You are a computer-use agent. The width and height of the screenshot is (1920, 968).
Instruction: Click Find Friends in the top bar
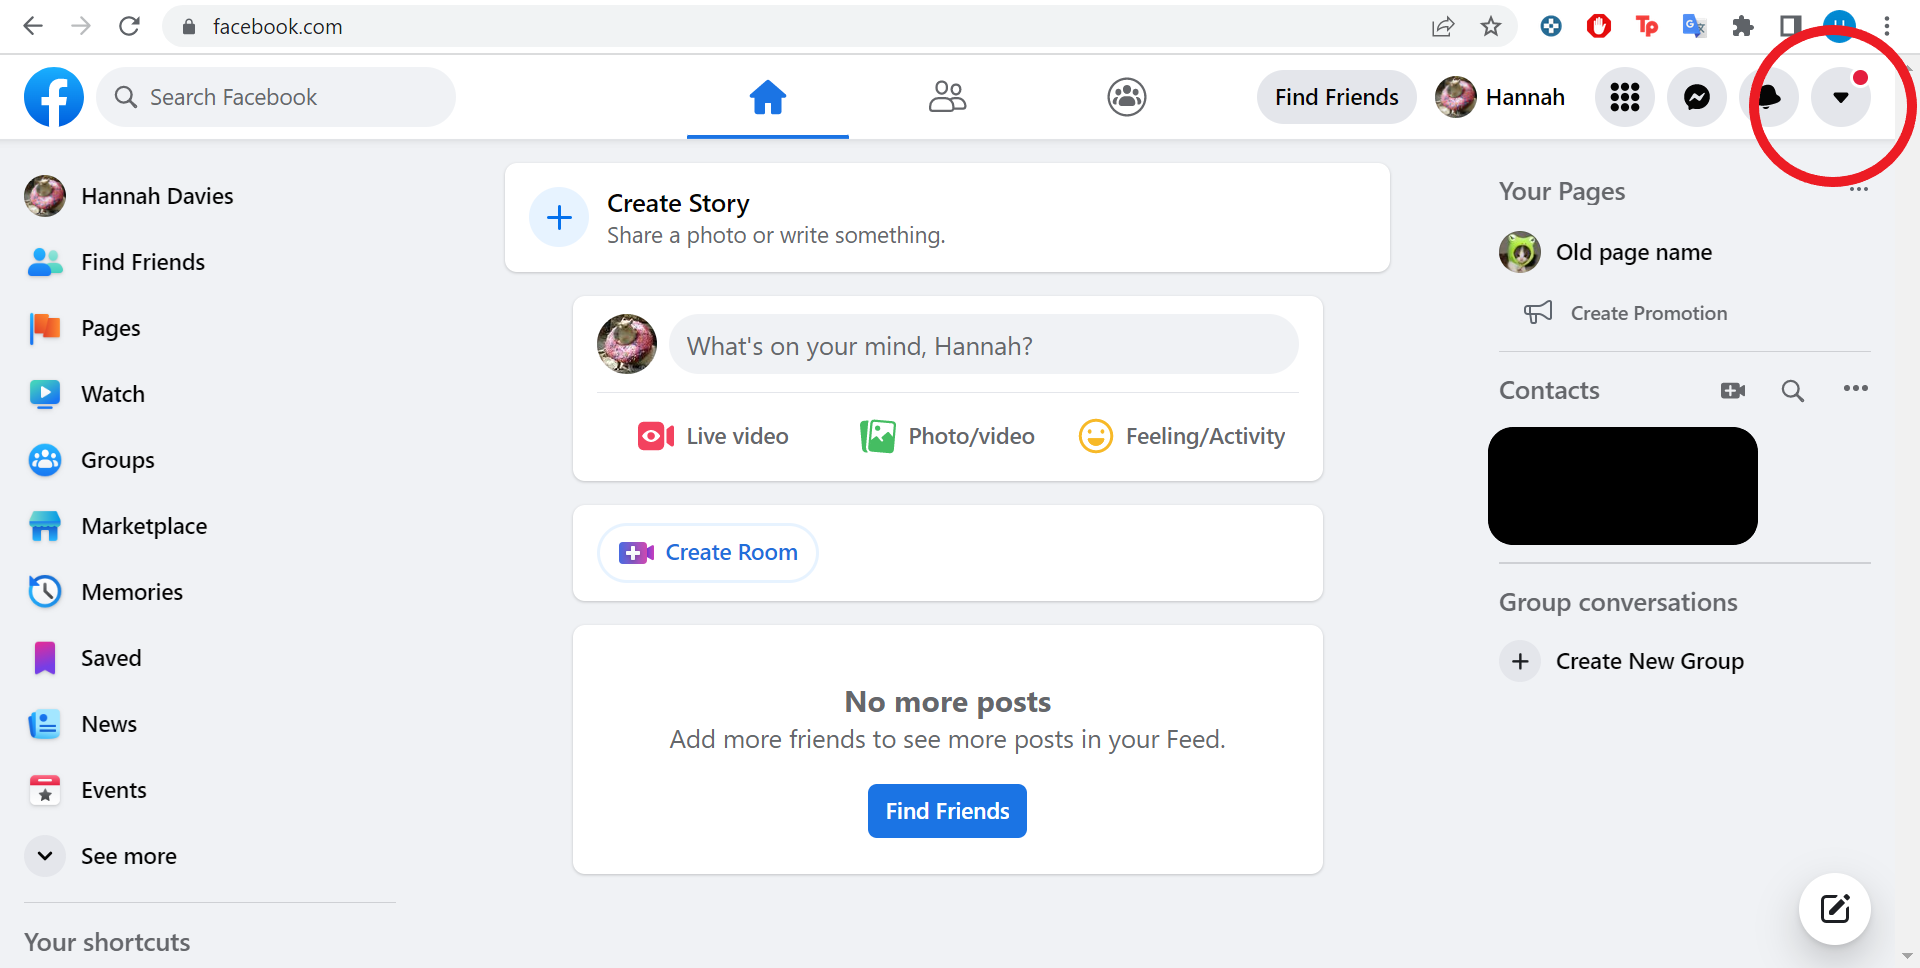tap(1336, 97)
